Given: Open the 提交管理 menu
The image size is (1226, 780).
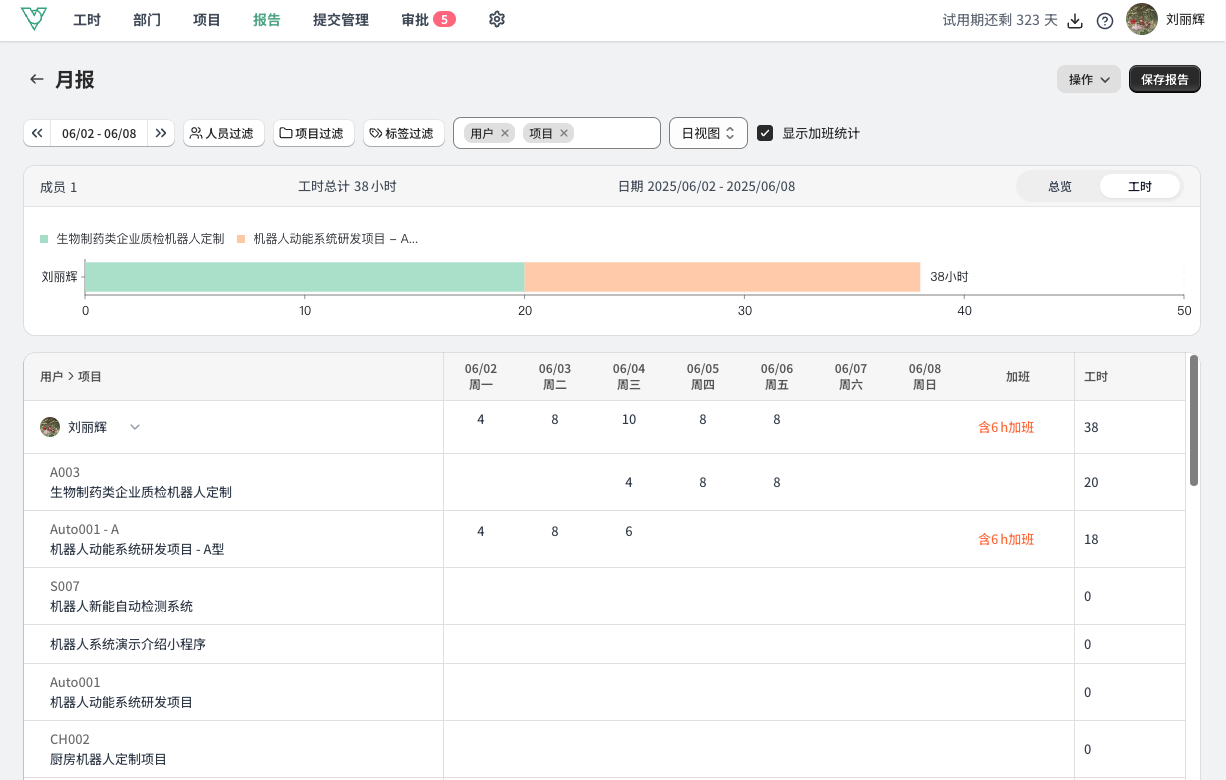Looking at the screenshot, I should pos(341,20).
